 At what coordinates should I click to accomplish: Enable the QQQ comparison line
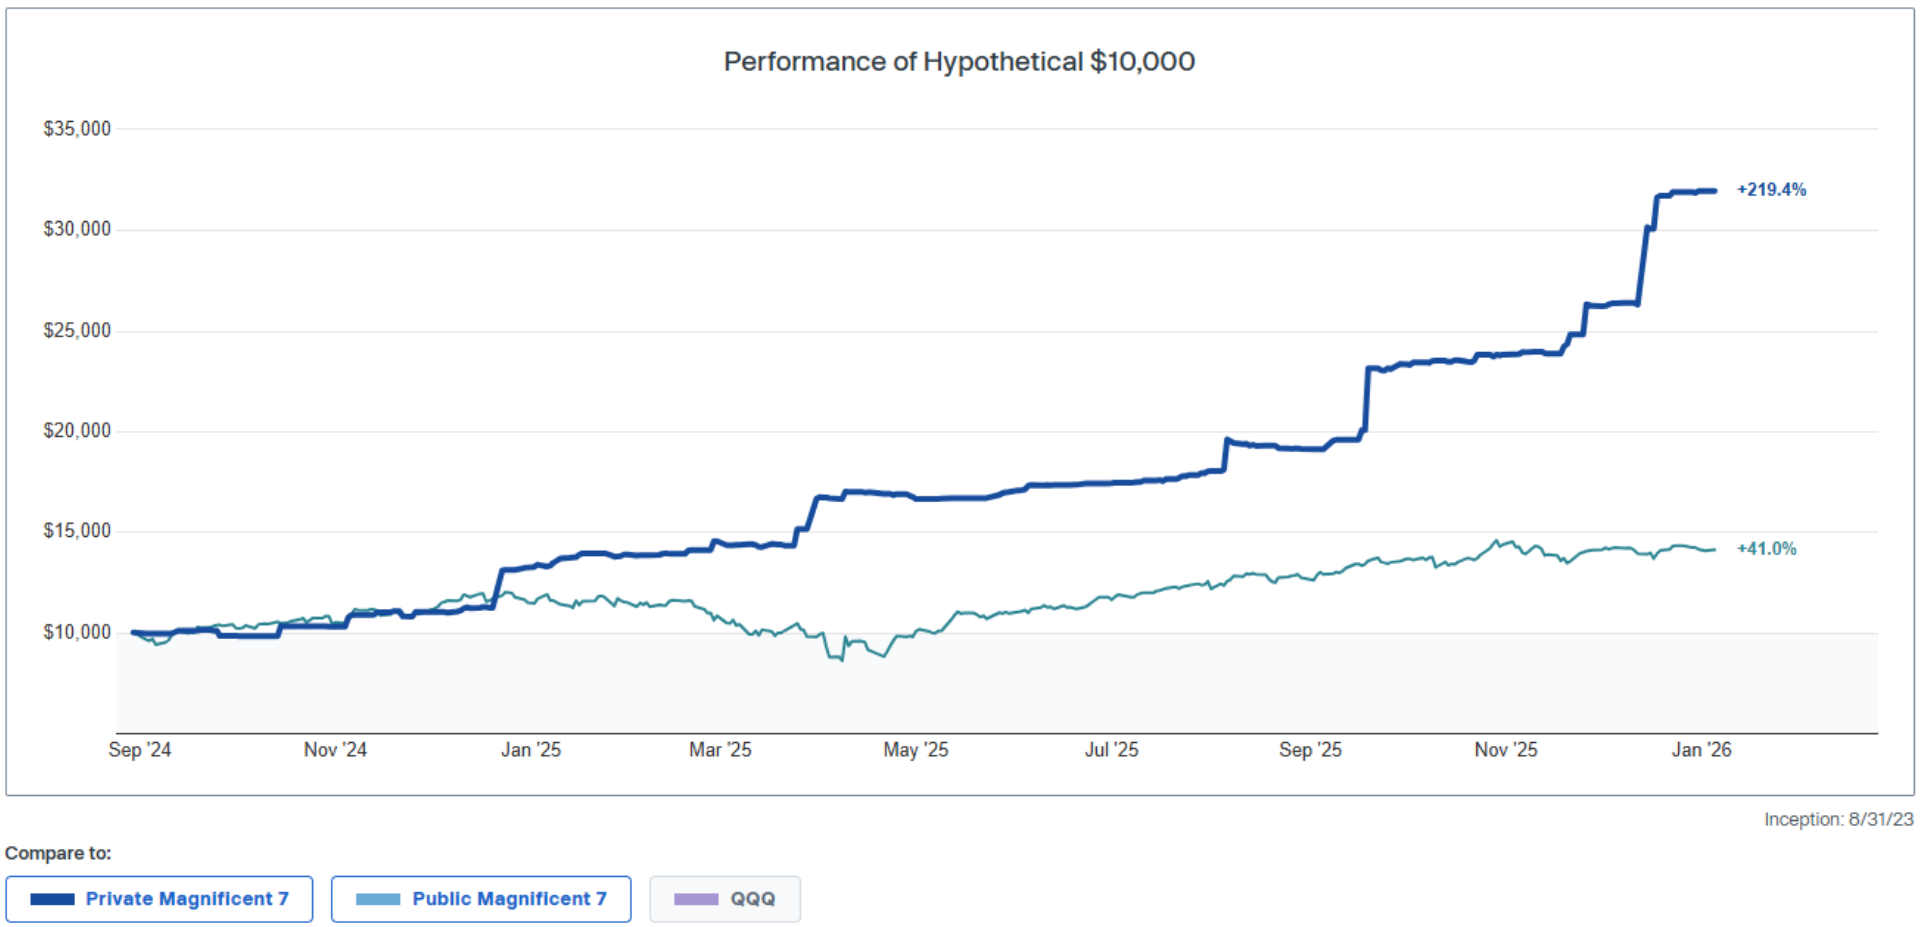[725, 899]
